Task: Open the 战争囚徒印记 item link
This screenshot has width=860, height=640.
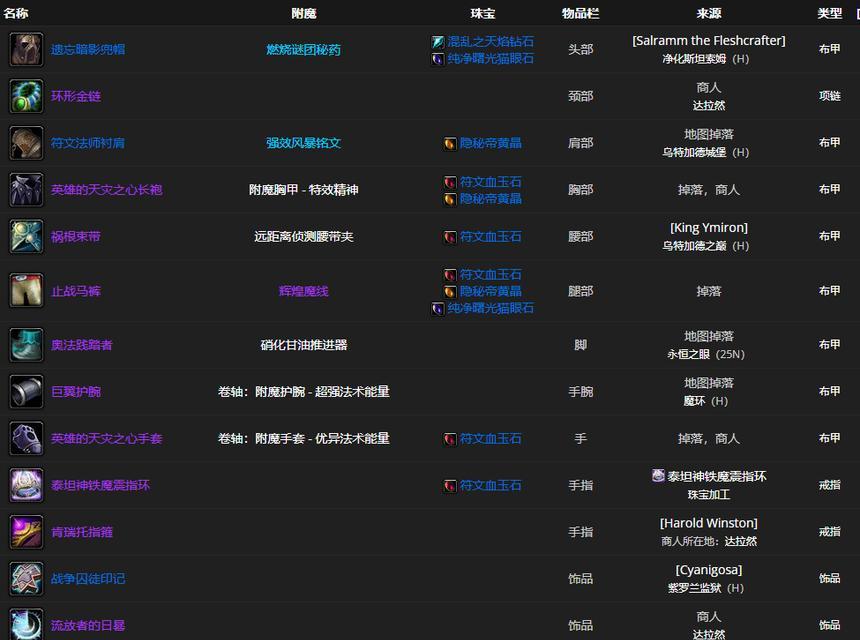Action: (88, 579)
